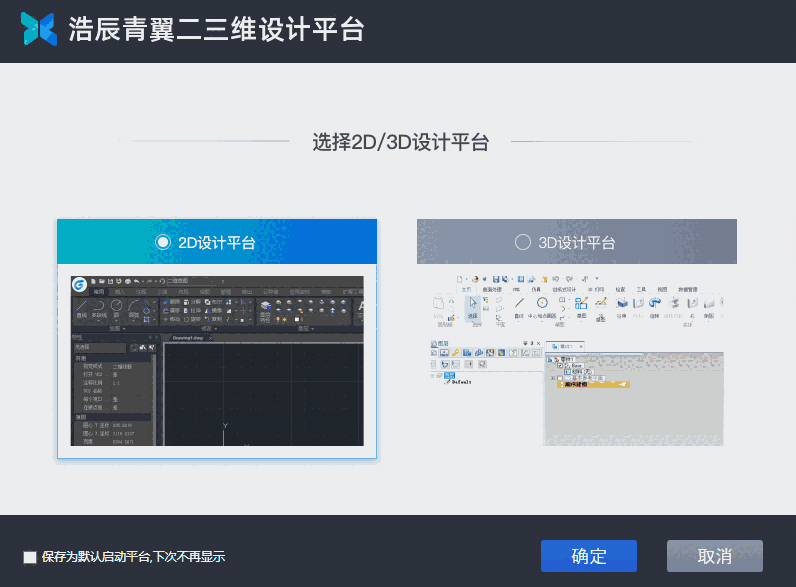This screenshot has width=796, height=587.
Task: Cancel the dialog via 取消 button
Action: pyautogui.click(x=715, y=556)
